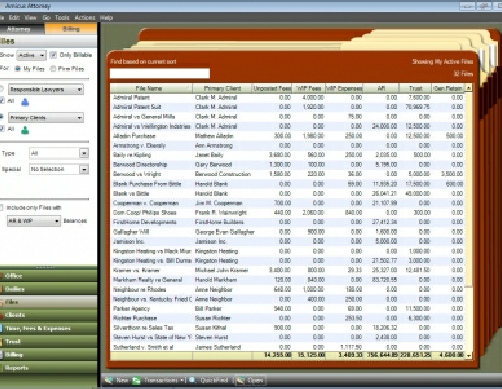
Task: Click the green Transactions icon
Action: [136, 380]
